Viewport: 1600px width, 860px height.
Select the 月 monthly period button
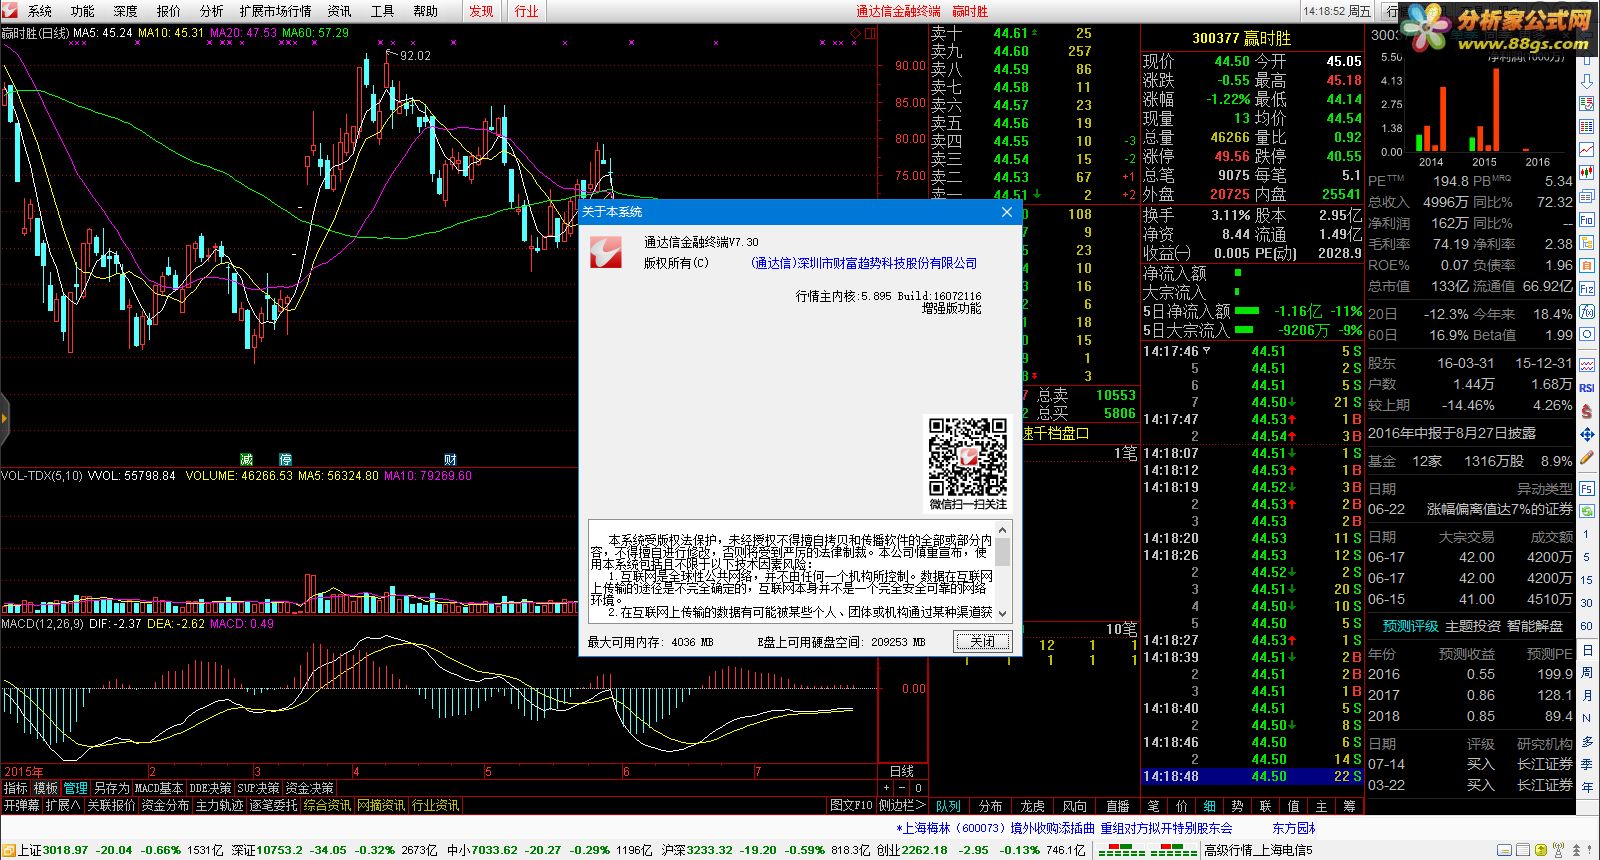click(x=1587, y=695)
